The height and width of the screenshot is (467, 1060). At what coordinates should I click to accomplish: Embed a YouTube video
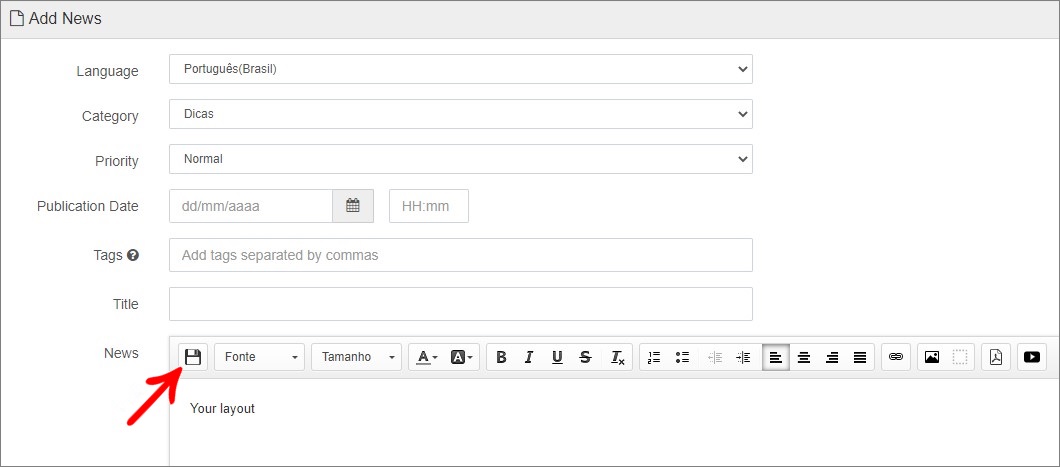pyautogui.click(x=1032, y=357)
